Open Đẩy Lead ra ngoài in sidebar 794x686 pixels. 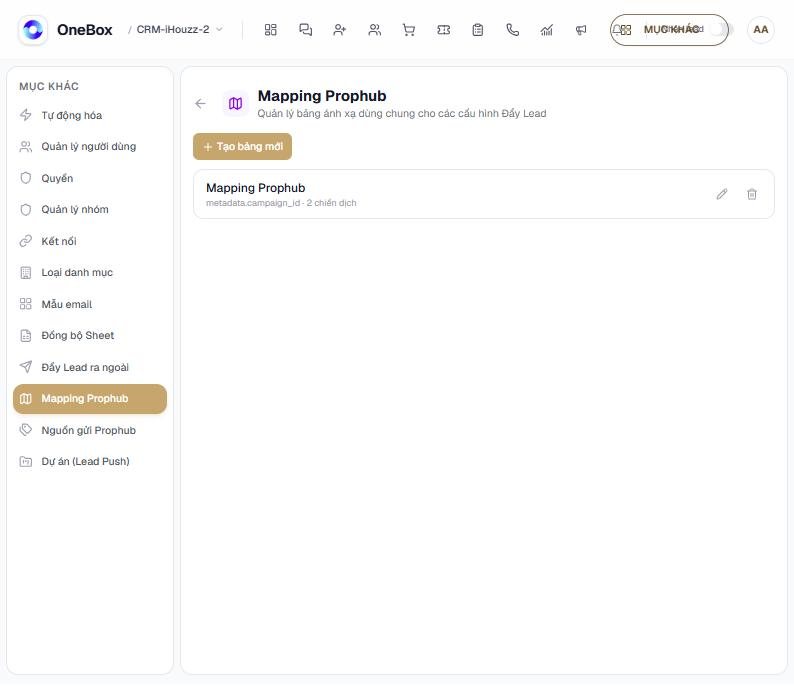click(x=90, y=367)
